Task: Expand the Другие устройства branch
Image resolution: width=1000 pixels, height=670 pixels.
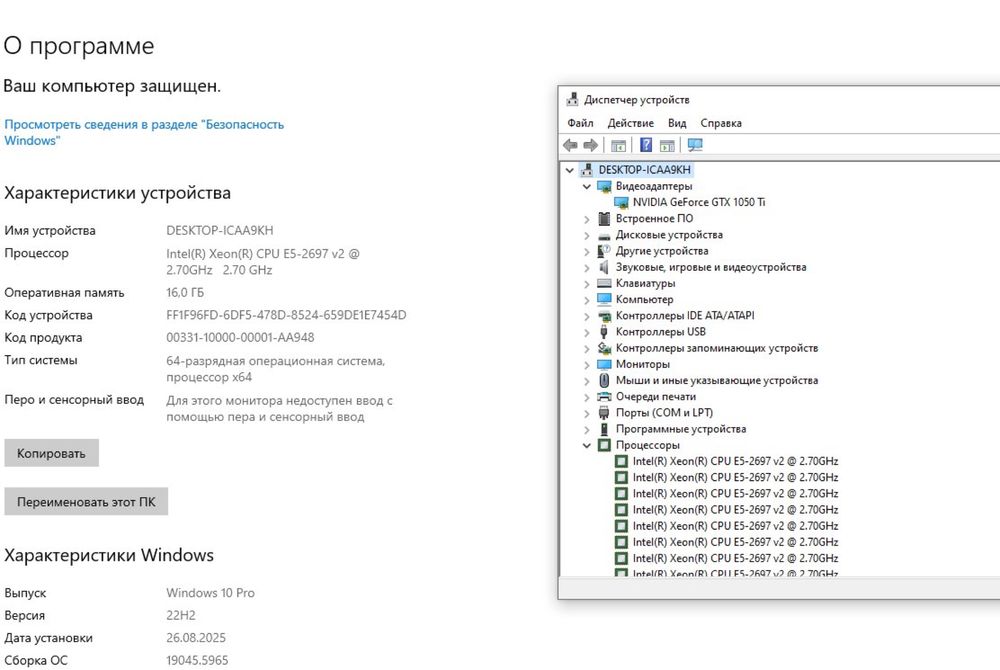Action: pyautogui.click(x=587, y=252)
